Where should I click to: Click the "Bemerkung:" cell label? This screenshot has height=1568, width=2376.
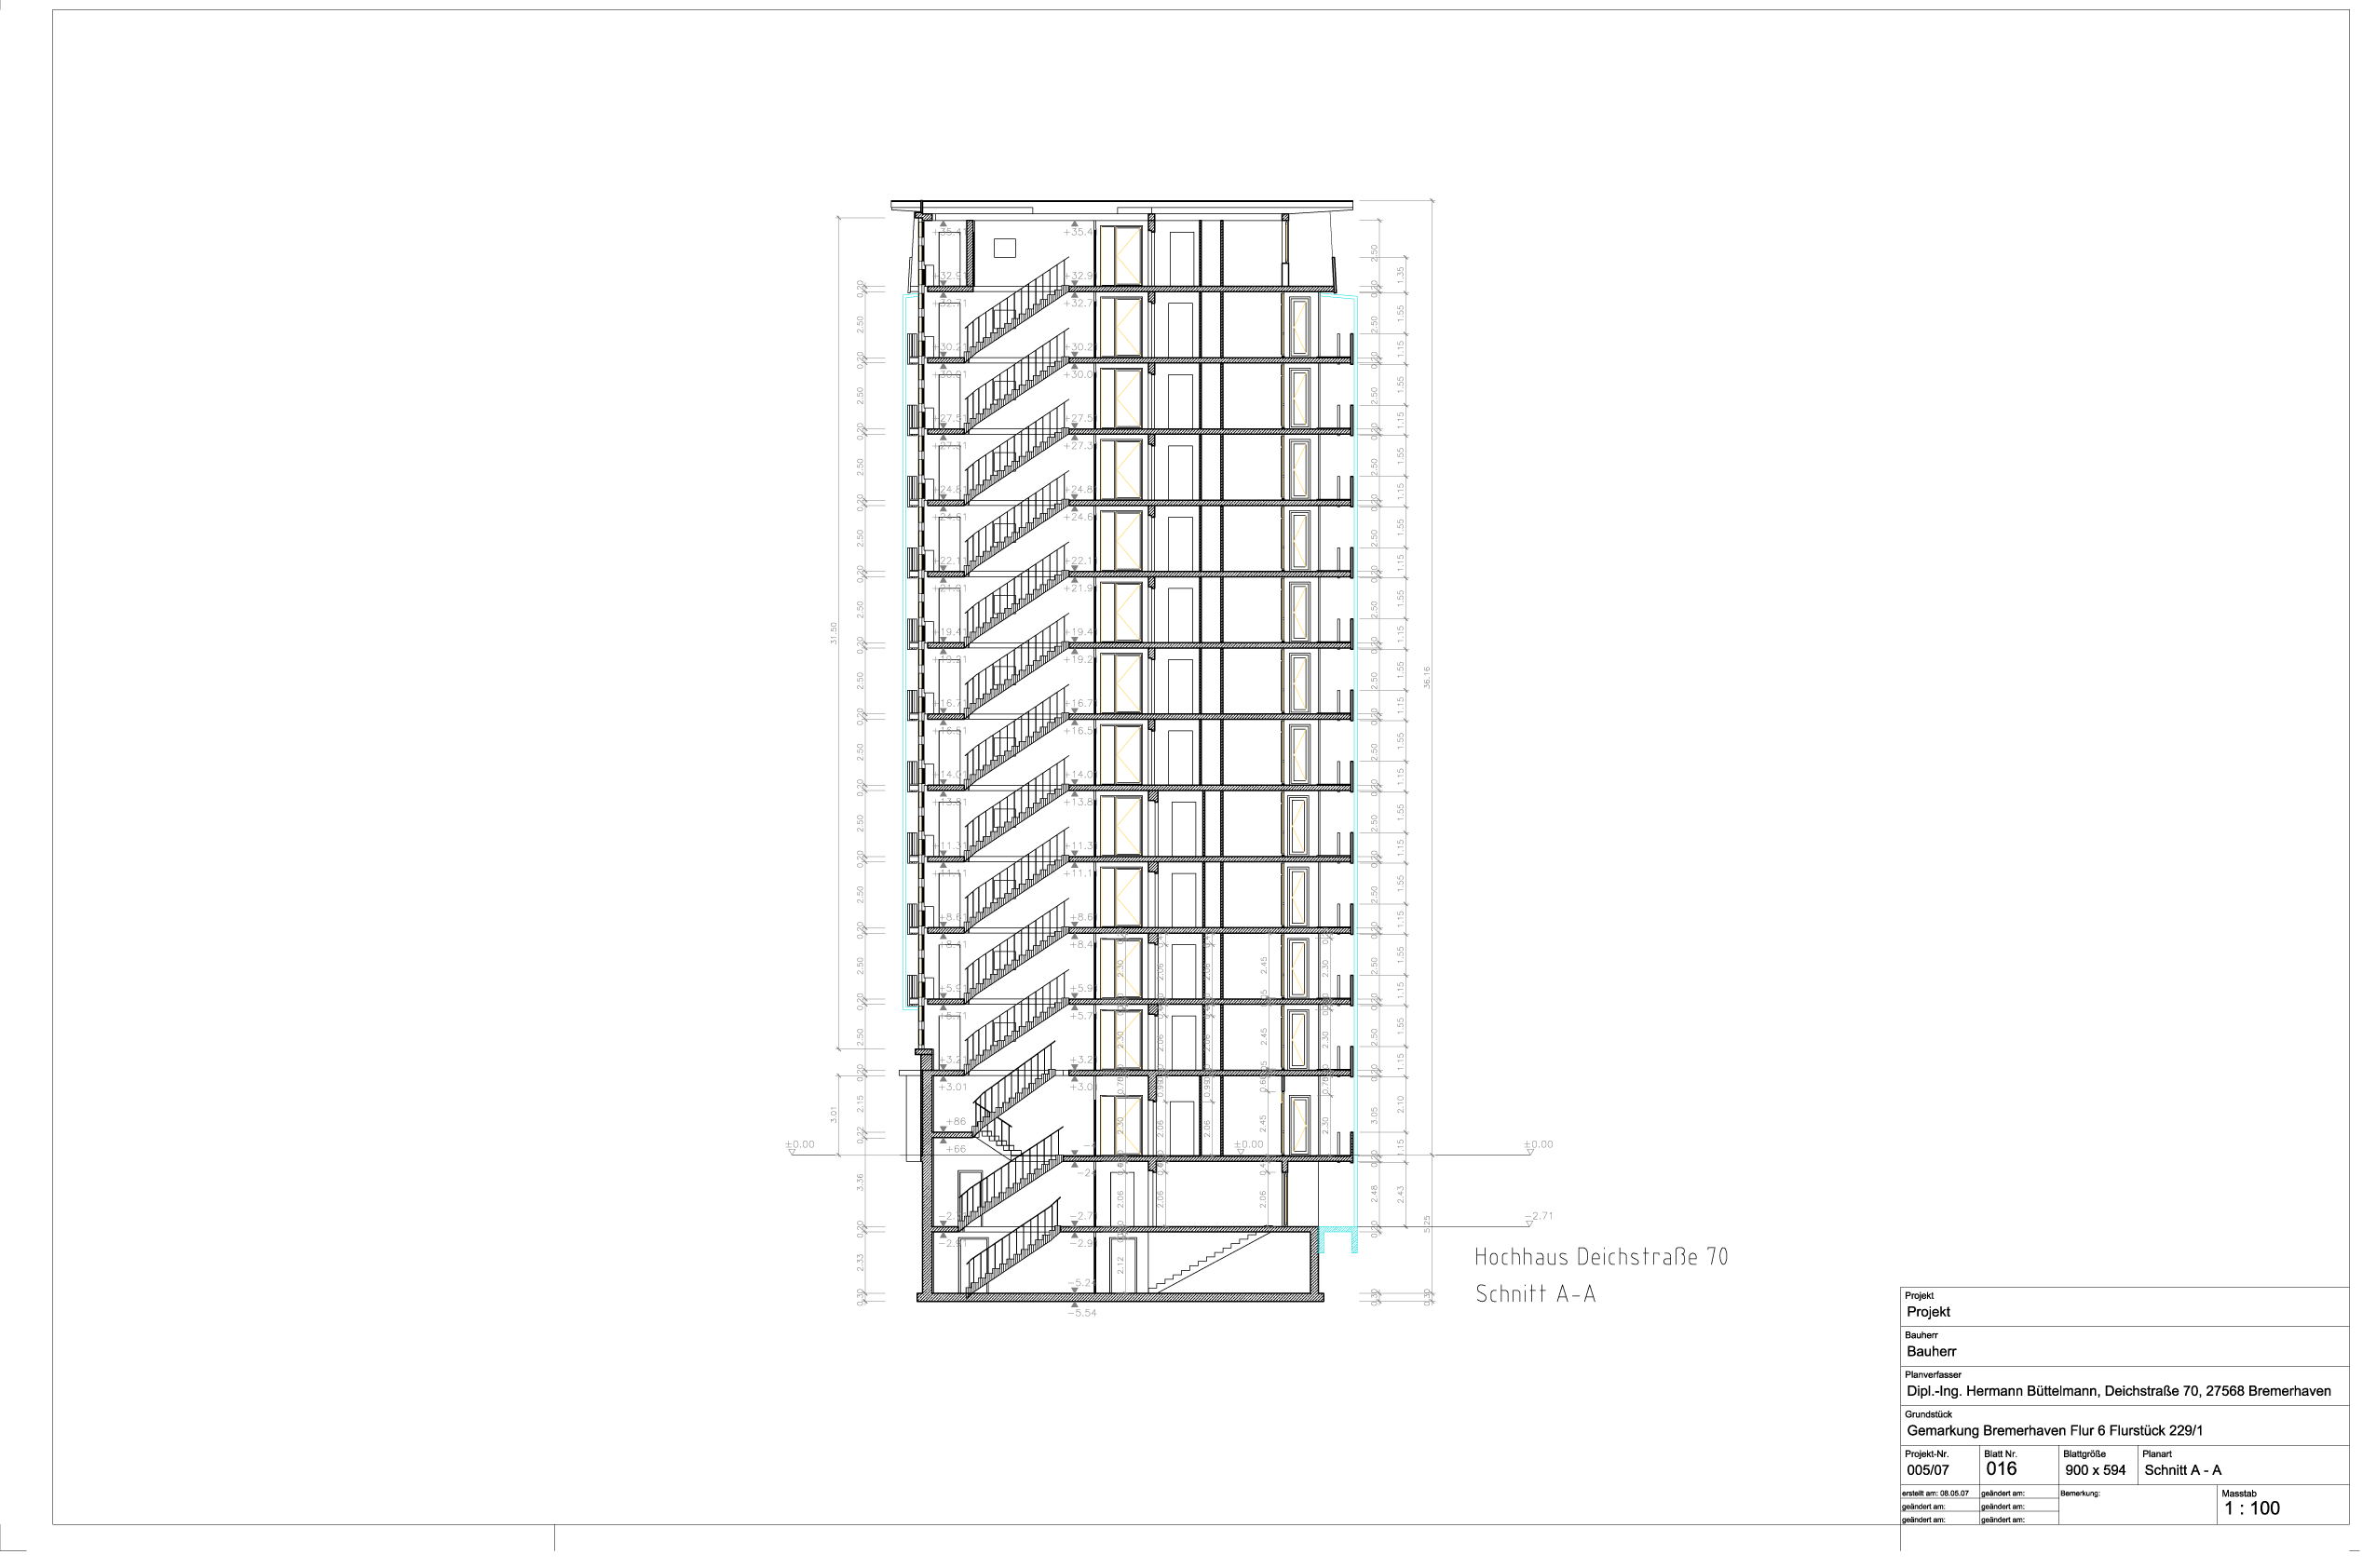[2080, 1494]
